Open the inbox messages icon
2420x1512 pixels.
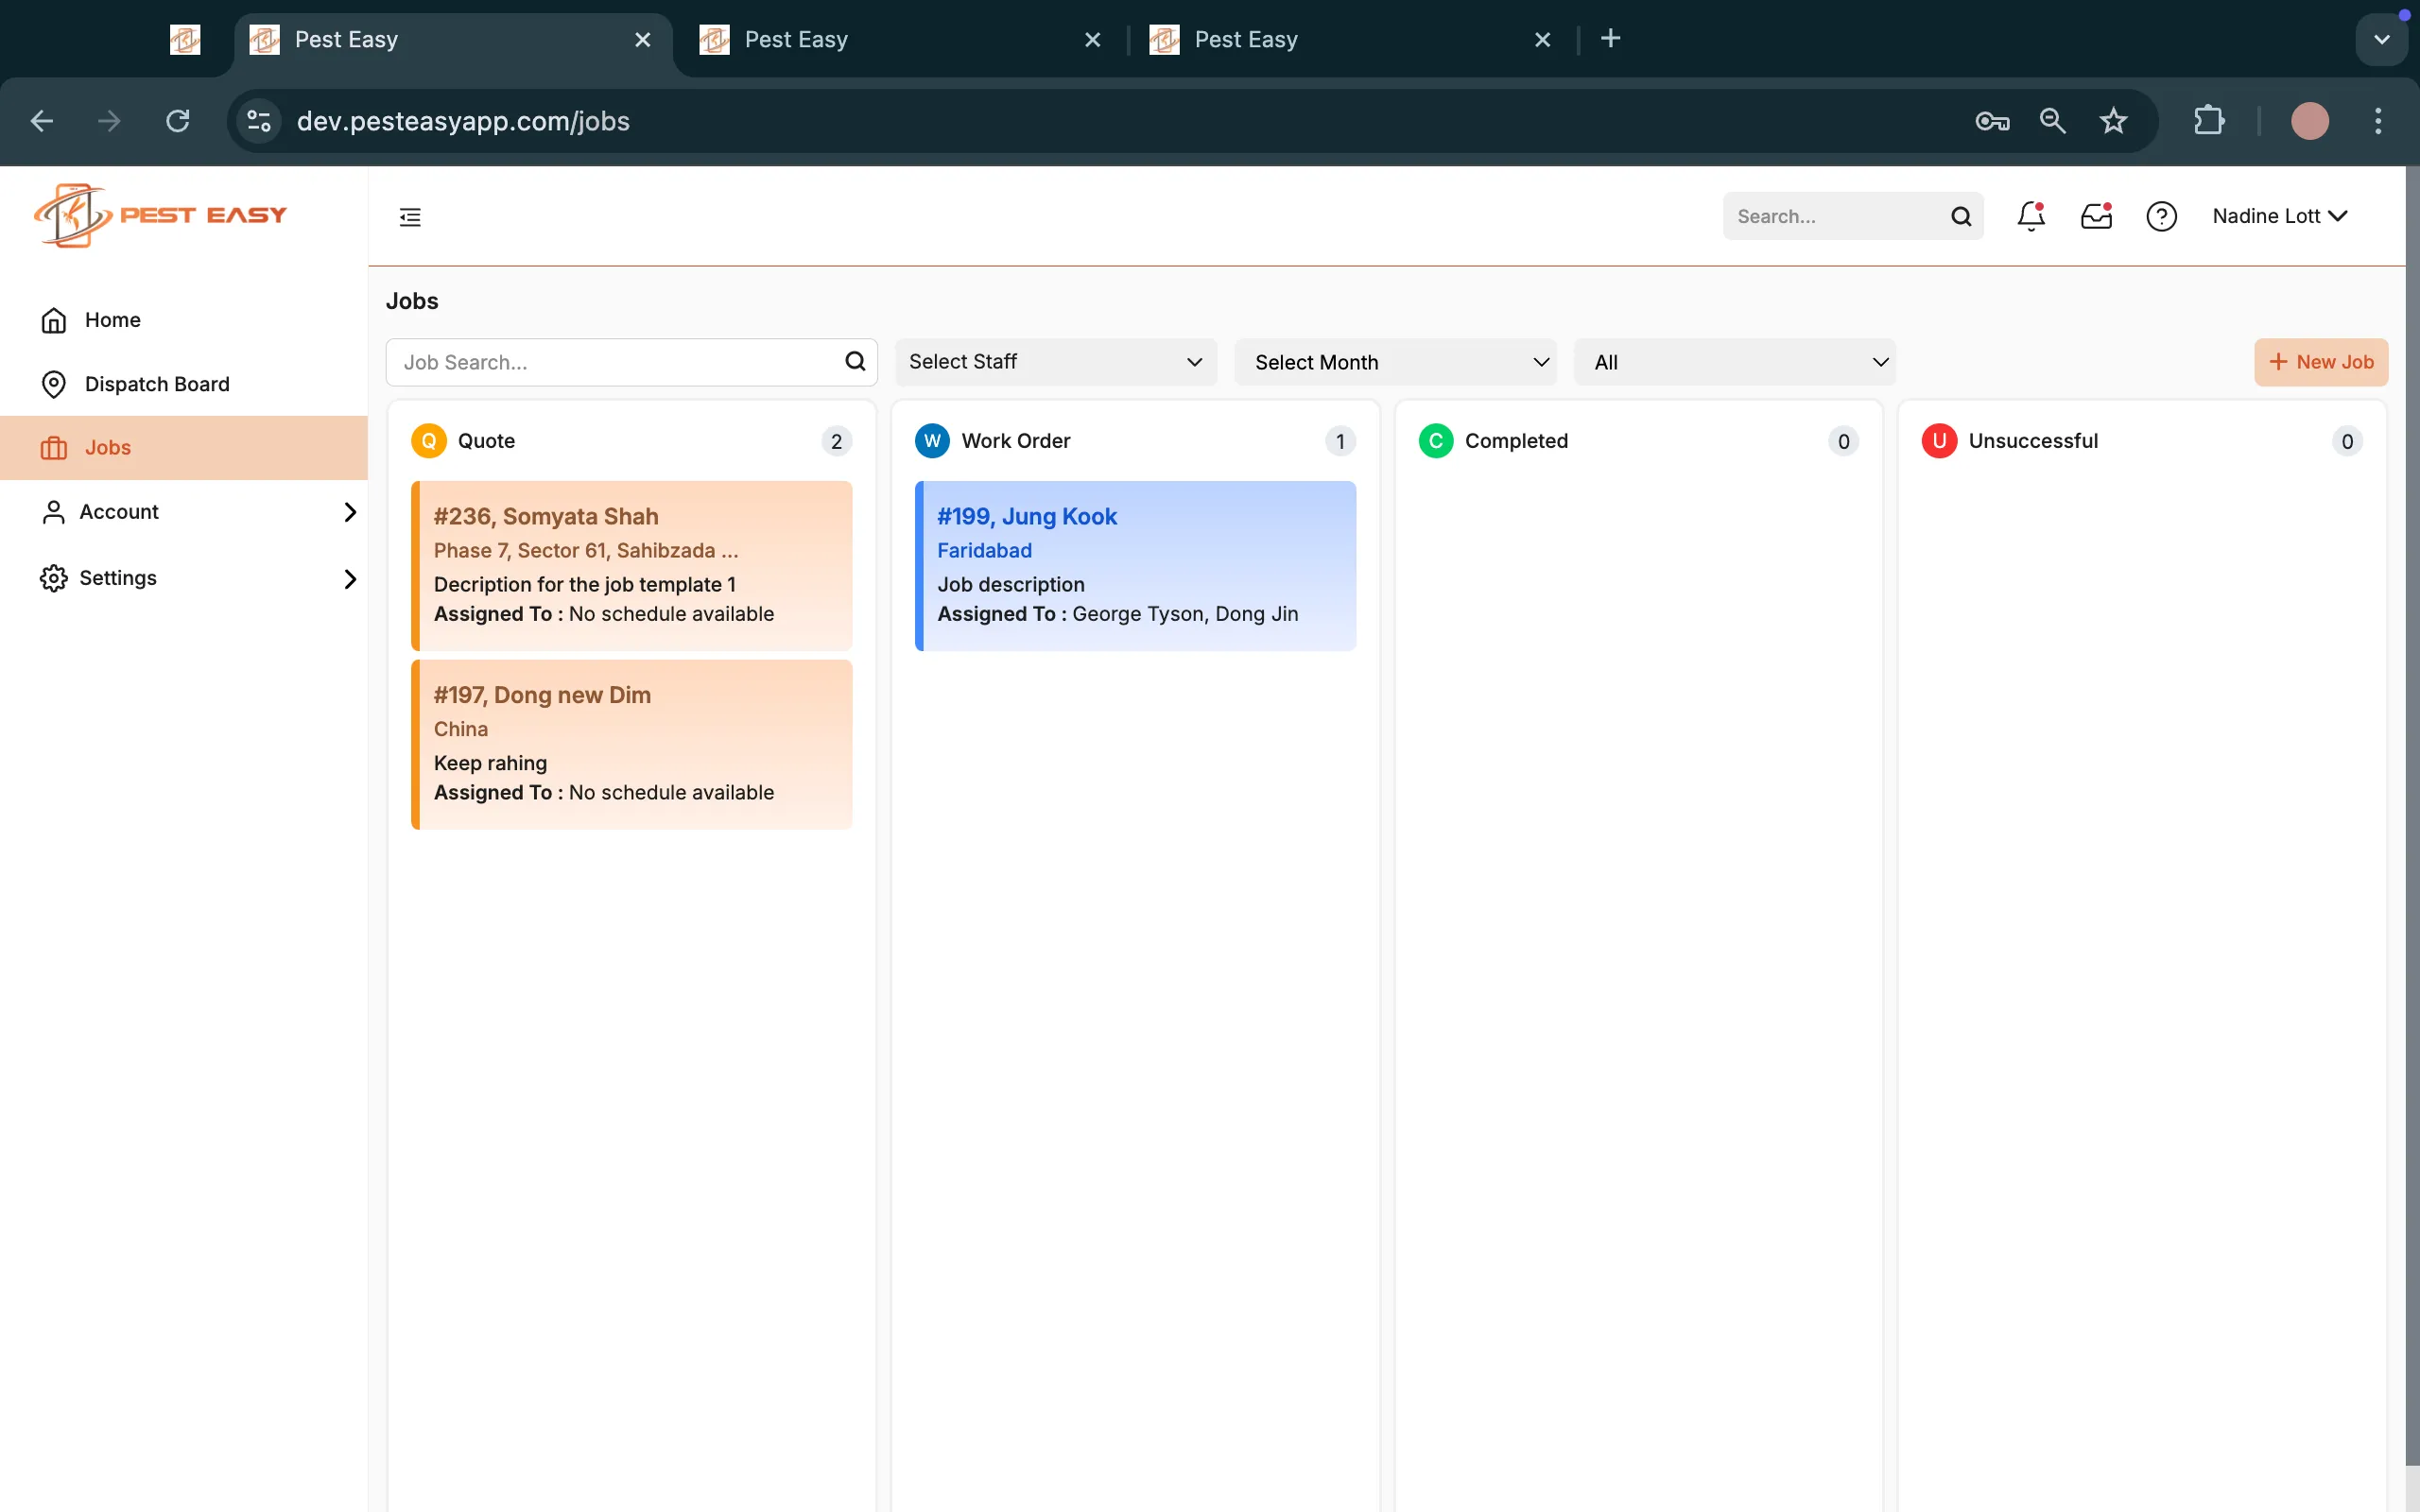pyautogui.click(x=2096, y=216)
